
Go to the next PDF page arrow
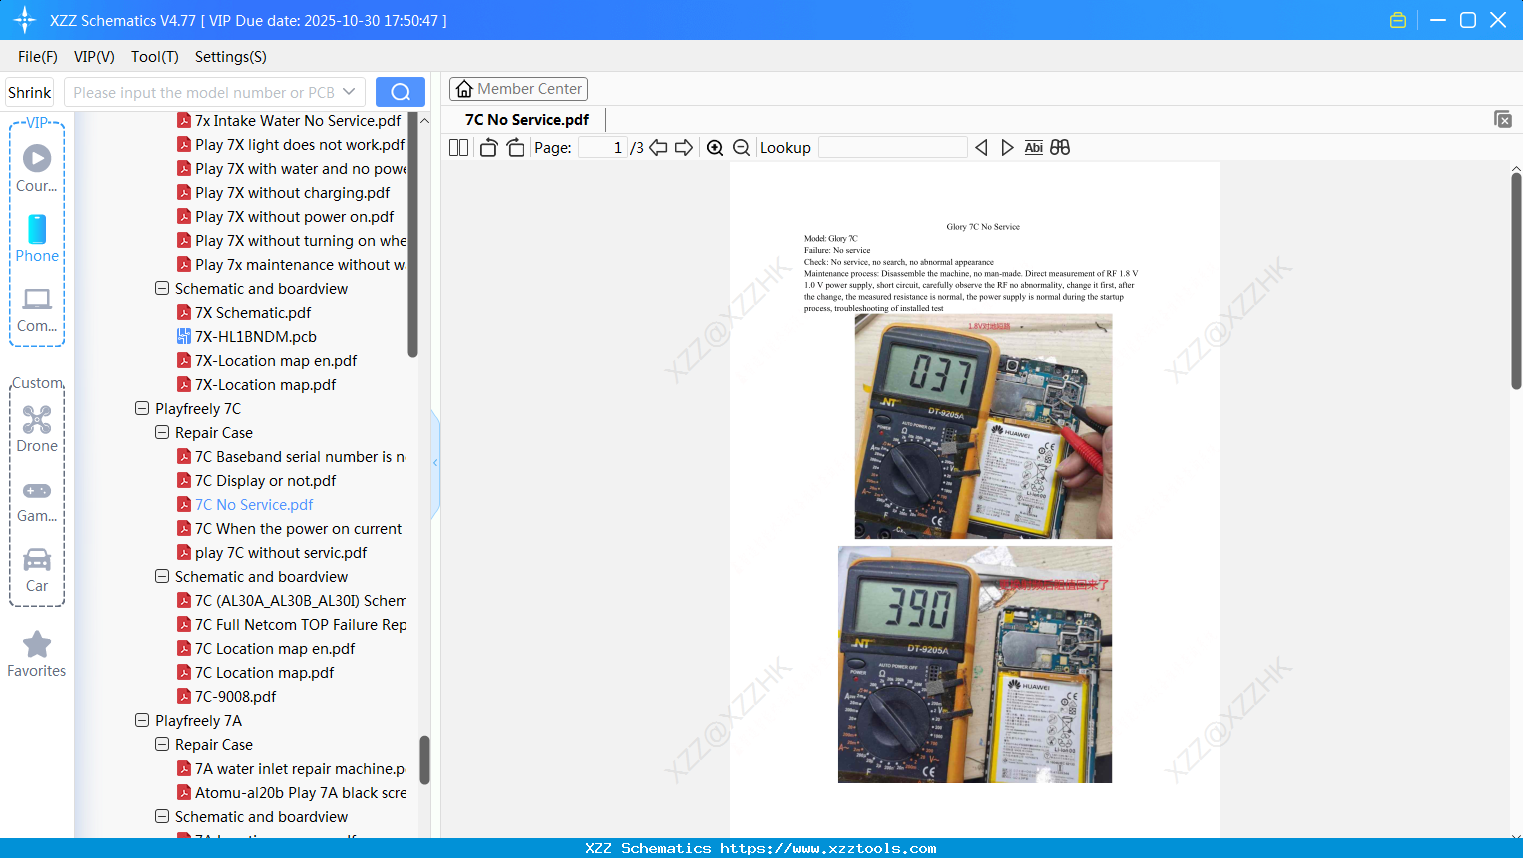click(684, 148)
